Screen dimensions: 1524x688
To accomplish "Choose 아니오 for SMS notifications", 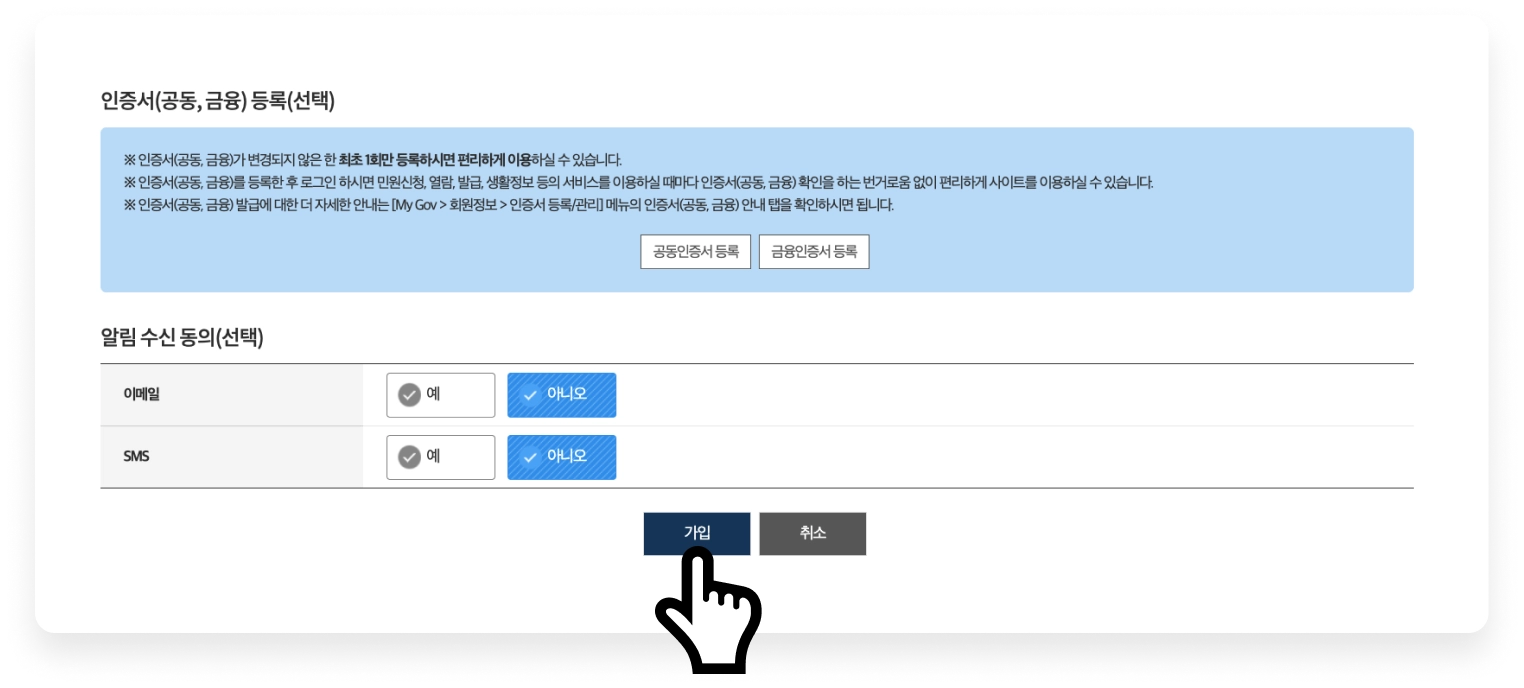I will pyautogui.click(x=562, y=457).
